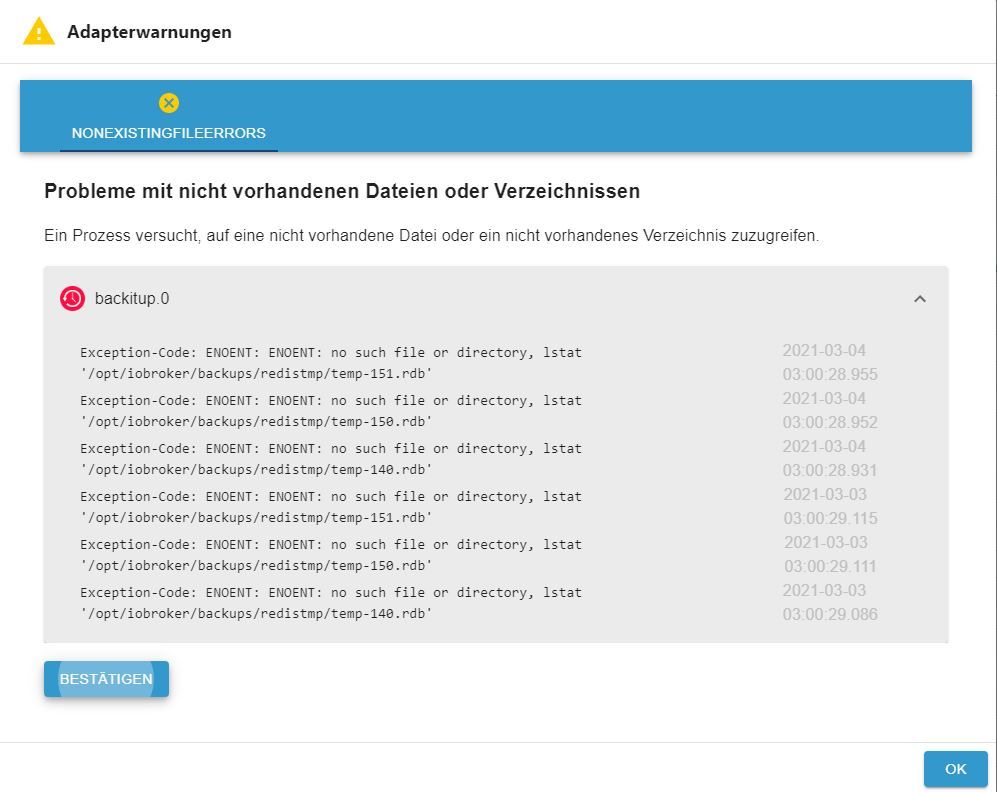Click the description starting with Ein Prozess versucht
The height and width of the screenshot is (792, 997).
pos(431,236)
